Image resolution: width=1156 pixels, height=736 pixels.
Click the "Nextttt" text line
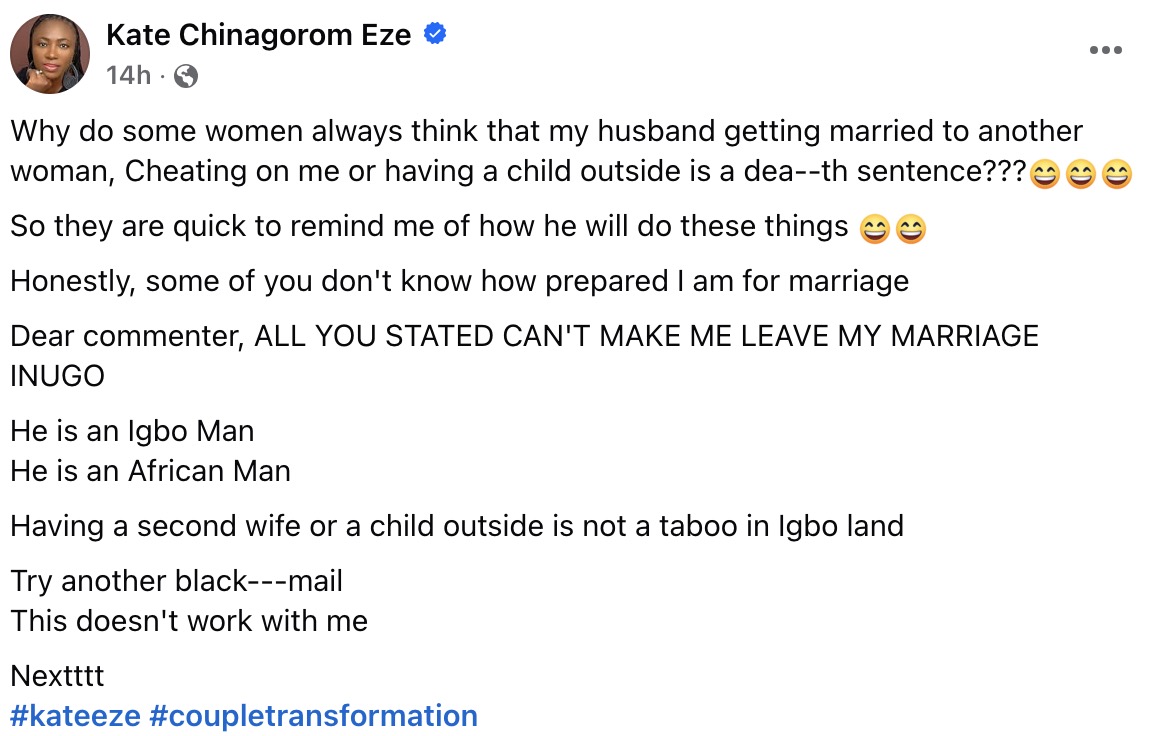pyautogui.click(x=57, y=676)
